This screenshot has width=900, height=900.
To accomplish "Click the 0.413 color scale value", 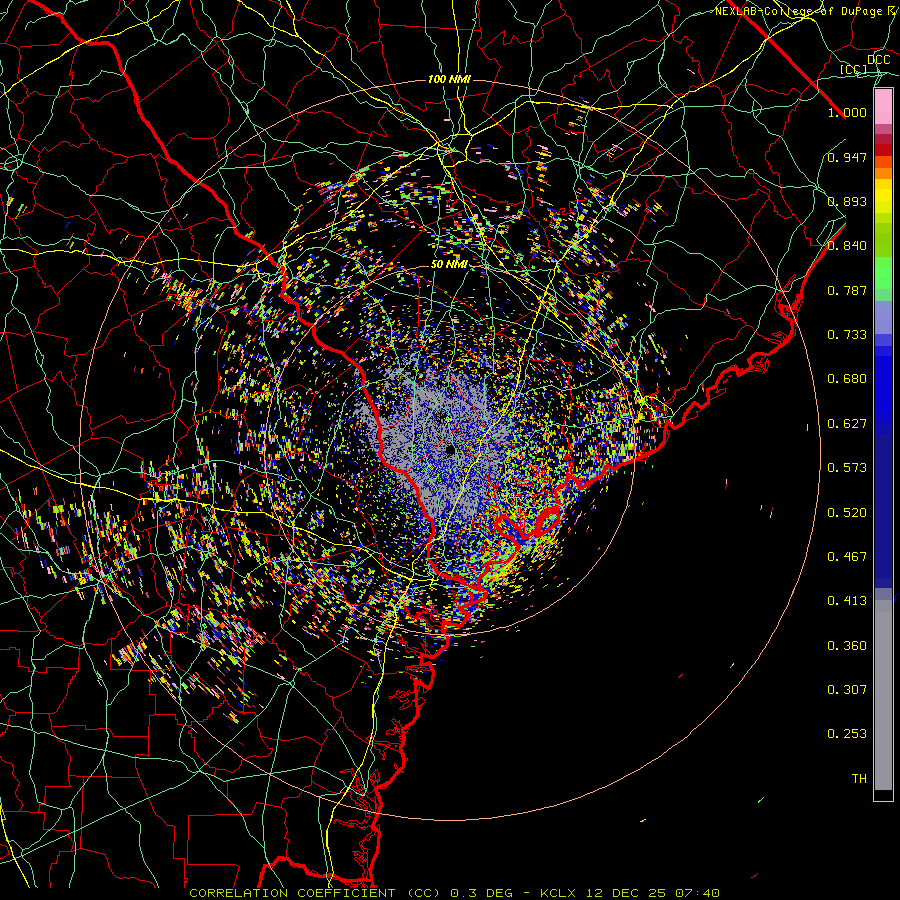I will 847,601.
